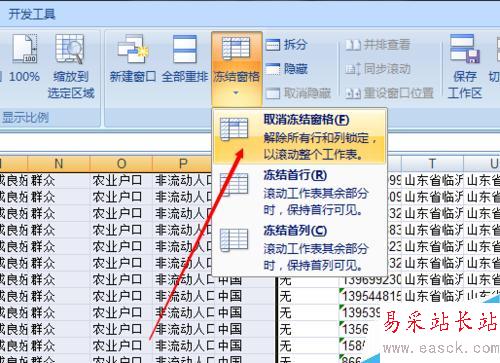Click the icon beside 同步滚动
The image size is (500, 363).
click(x=353, y=69)
